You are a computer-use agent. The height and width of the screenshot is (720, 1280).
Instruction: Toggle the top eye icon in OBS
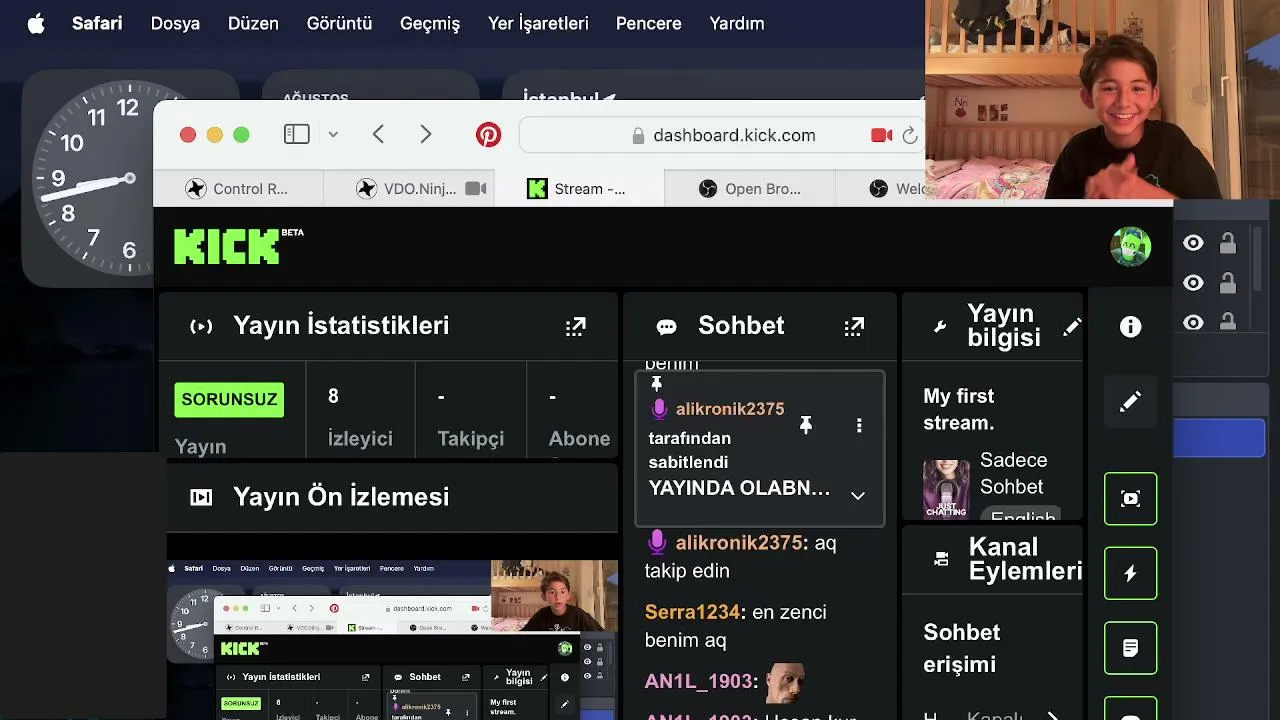tap(1193, 243)
